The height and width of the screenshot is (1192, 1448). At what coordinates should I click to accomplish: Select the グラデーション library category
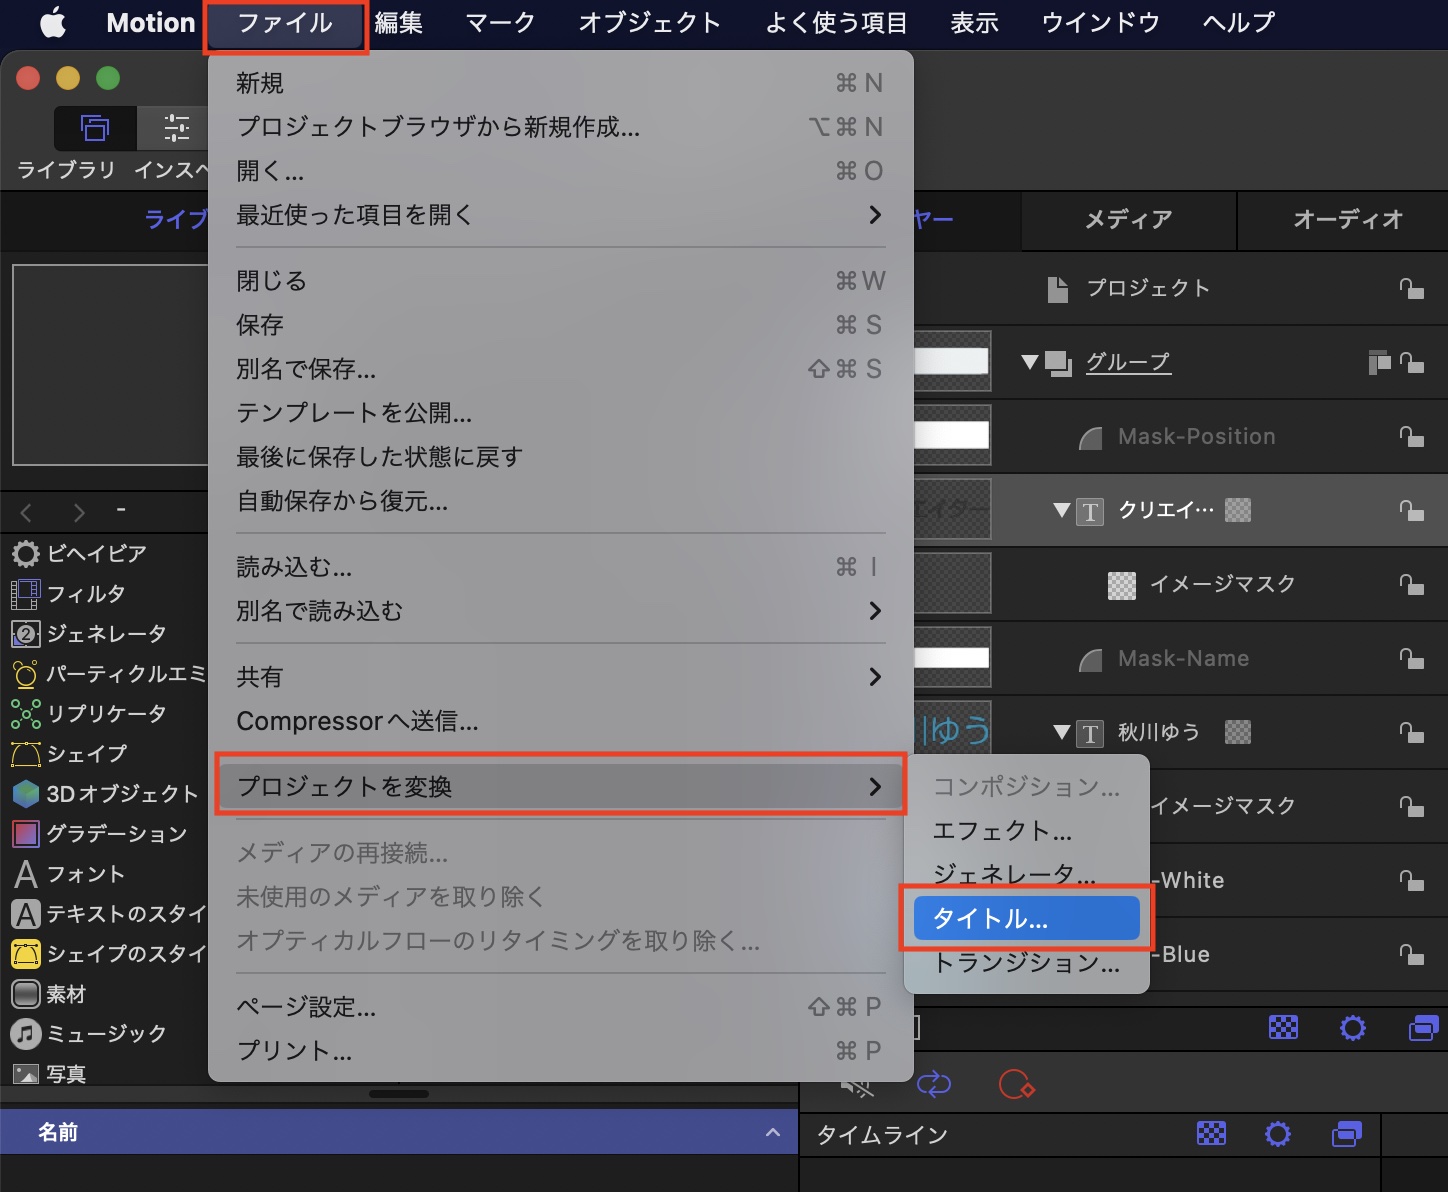tap(104, 834)
